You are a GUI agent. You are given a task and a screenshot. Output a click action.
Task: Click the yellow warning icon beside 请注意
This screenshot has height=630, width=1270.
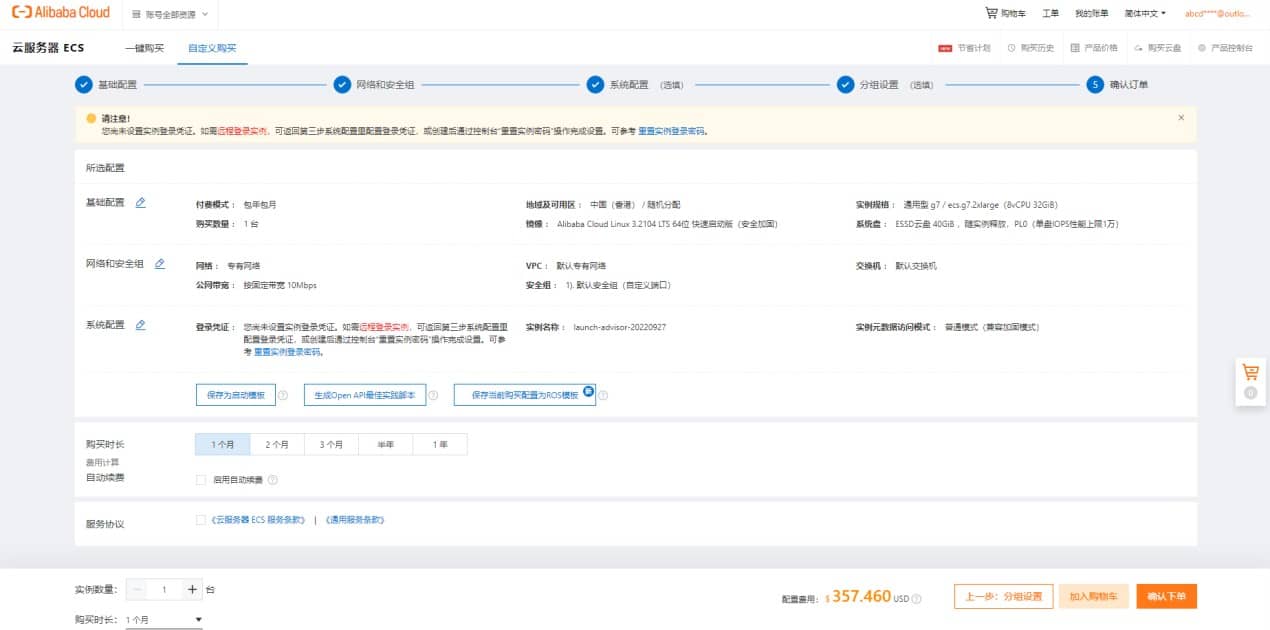coord(91,118)
